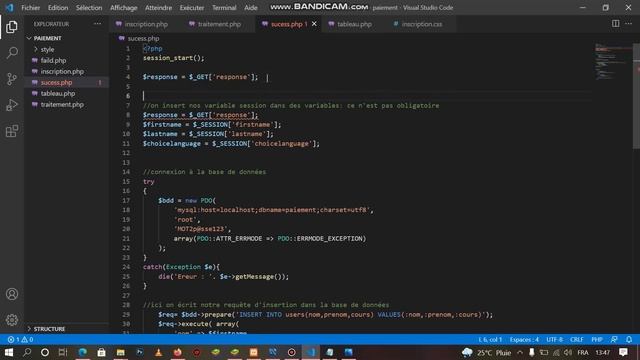The width and height of the screenshot is (640, 360).
Task: Click the '//connexion à la base de données' comment
Action: pyautogui.click(x=204, y=172)
